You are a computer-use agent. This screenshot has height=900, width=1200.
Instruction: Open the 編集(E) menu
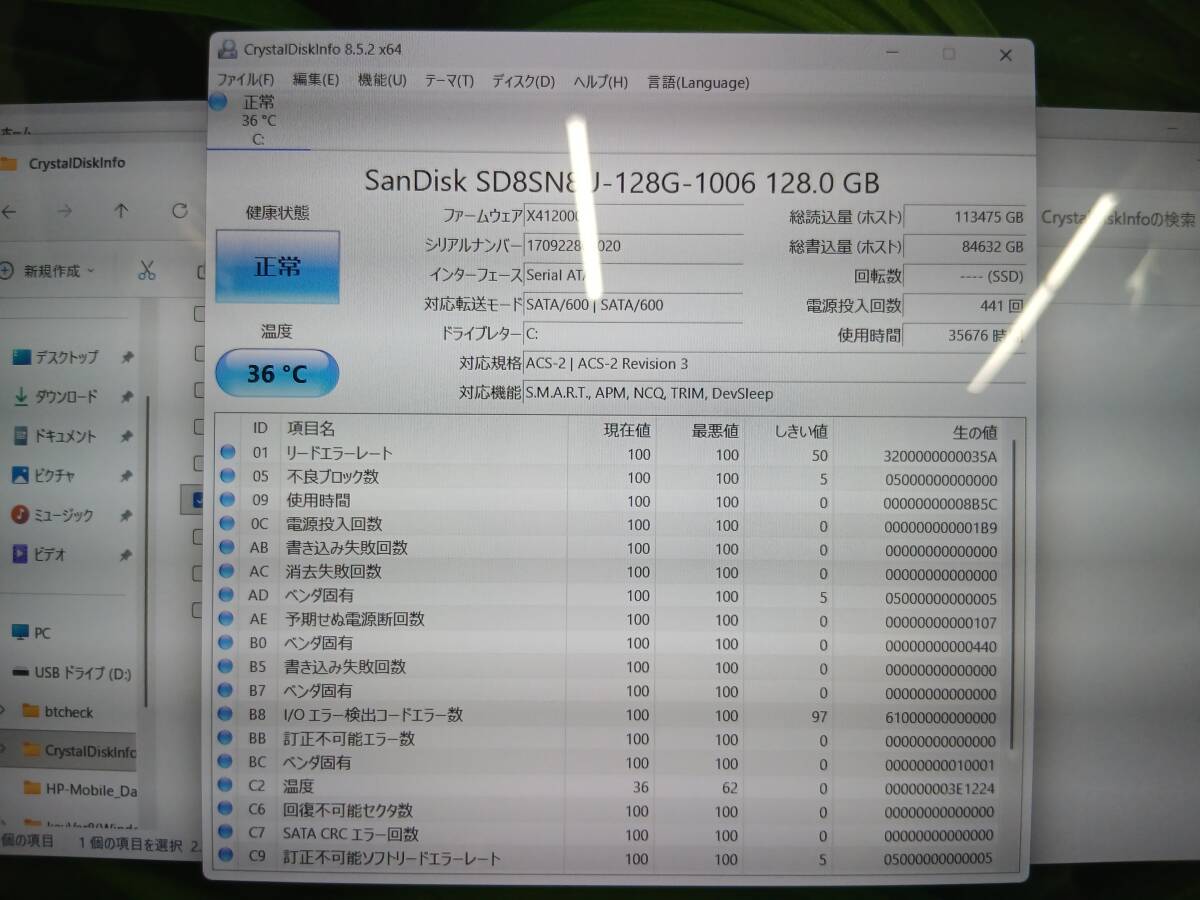(316, 81)
